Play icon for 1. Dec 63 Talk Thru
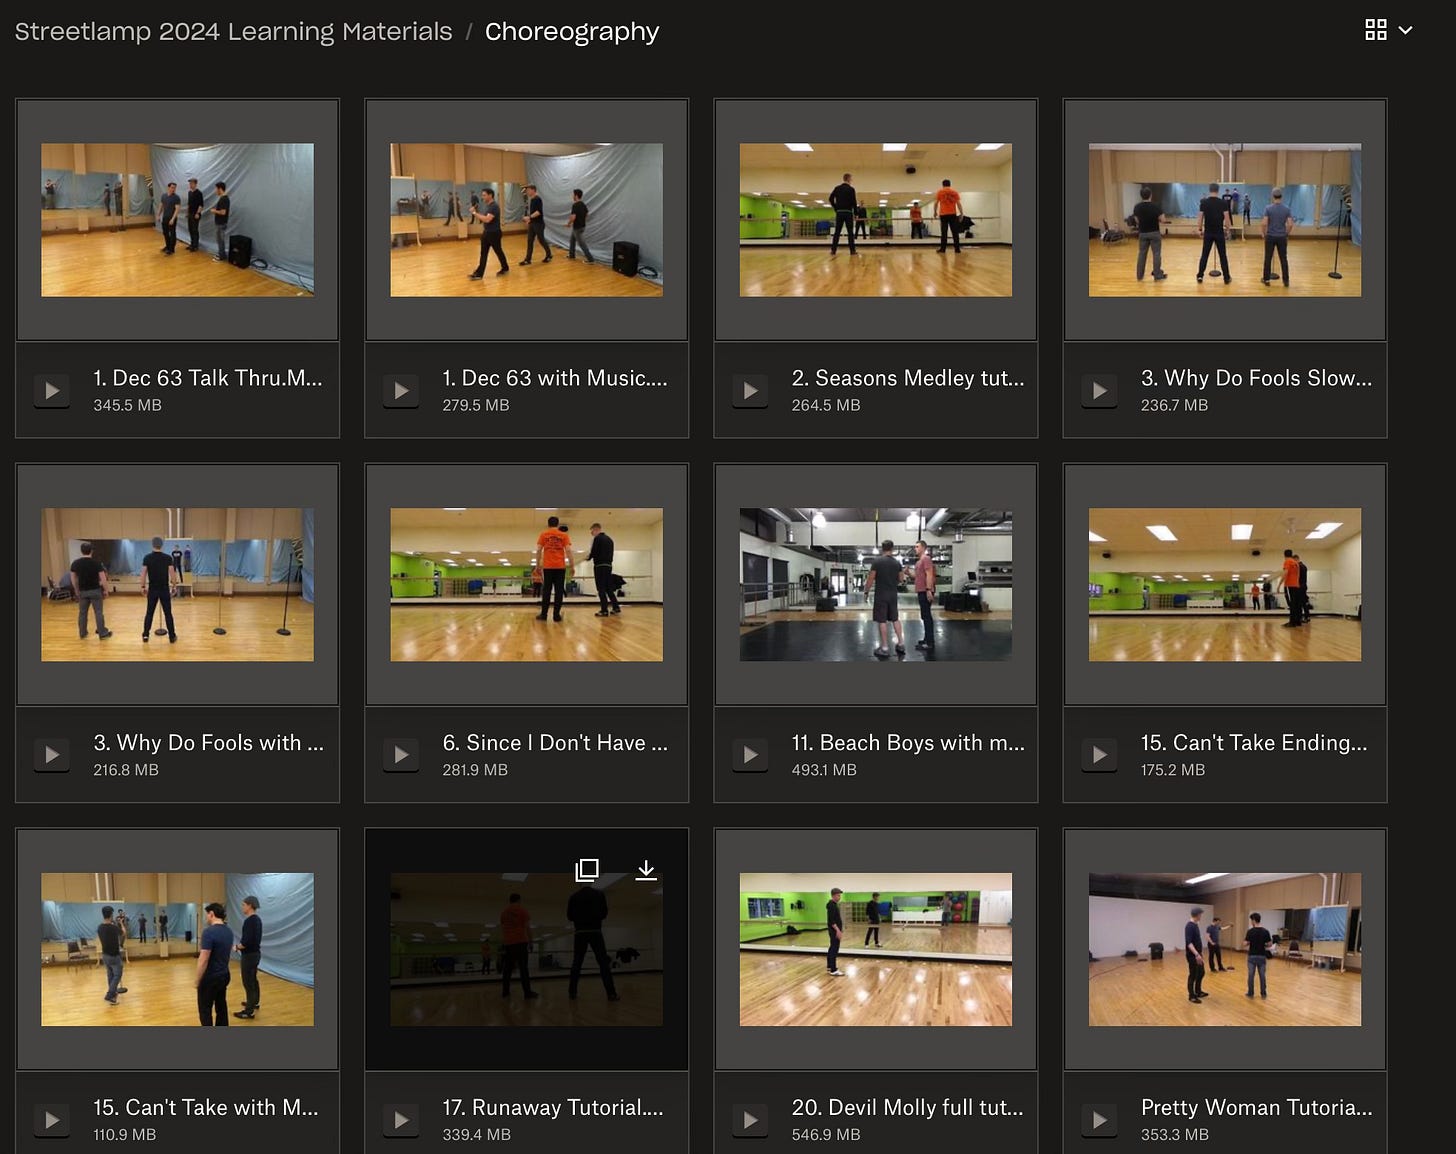 [52, 390]
